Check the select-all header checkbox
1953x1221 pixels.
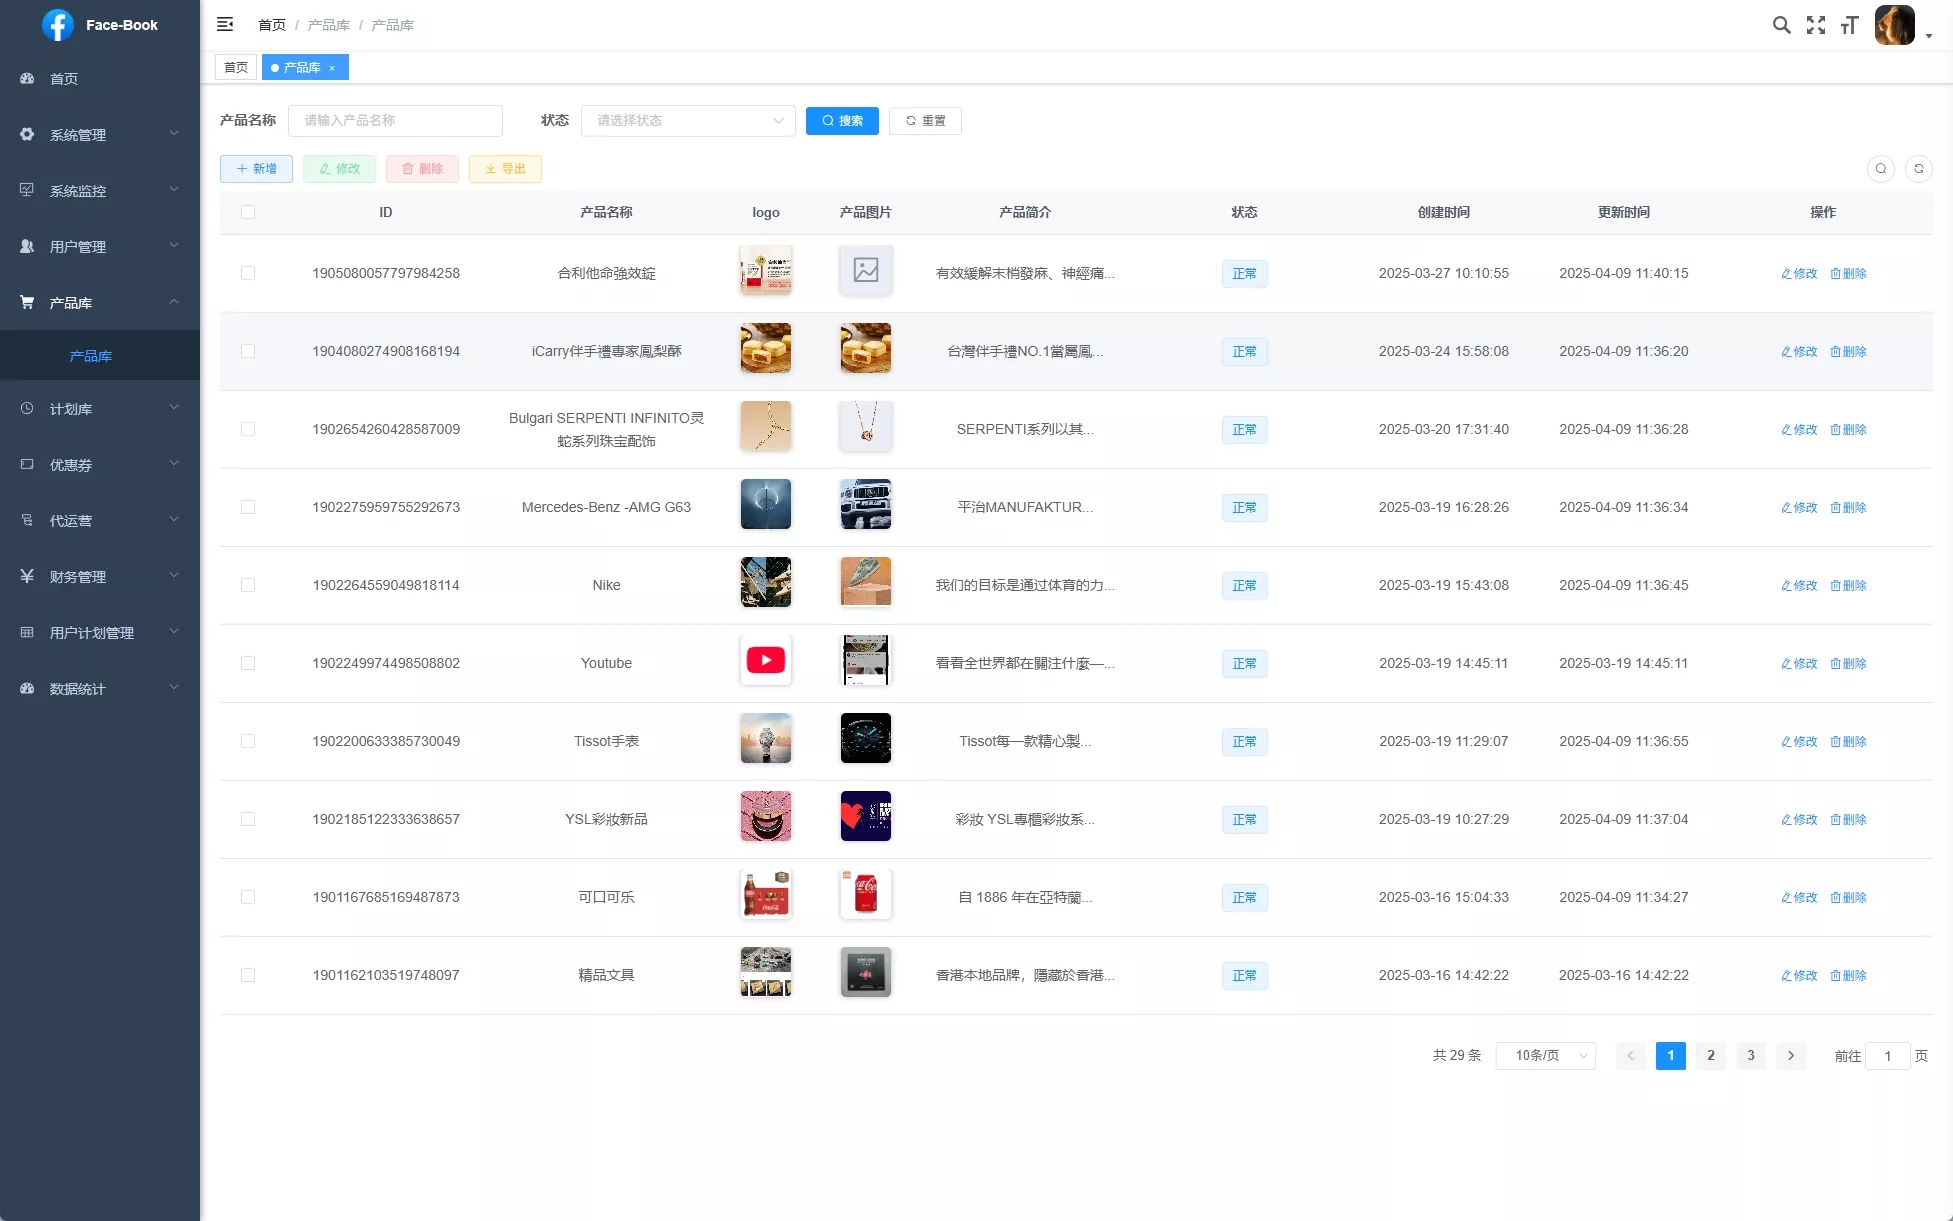(x=248, y=212)
